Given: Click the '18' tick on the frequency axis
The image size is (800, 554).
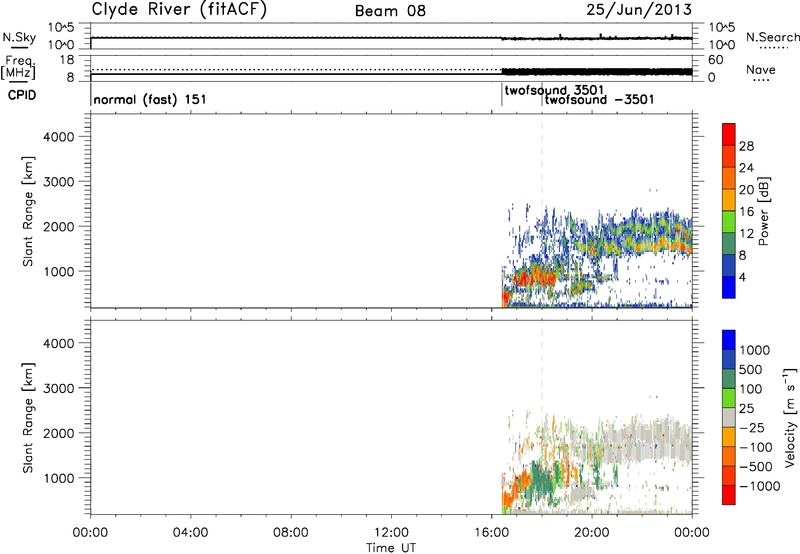Looking at the screenshot, I should tap(67, 60).
